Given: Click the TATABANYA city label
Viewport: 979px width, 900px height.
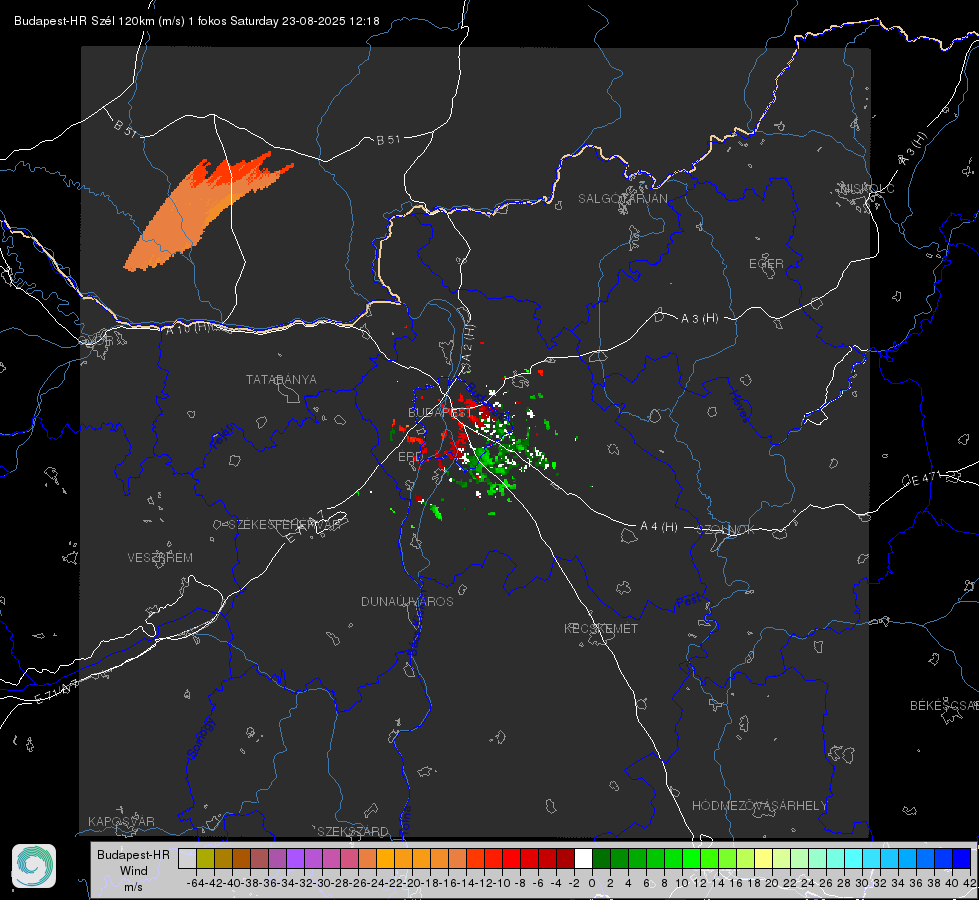Looking at the screenshot, I should [x=281, y=380].
